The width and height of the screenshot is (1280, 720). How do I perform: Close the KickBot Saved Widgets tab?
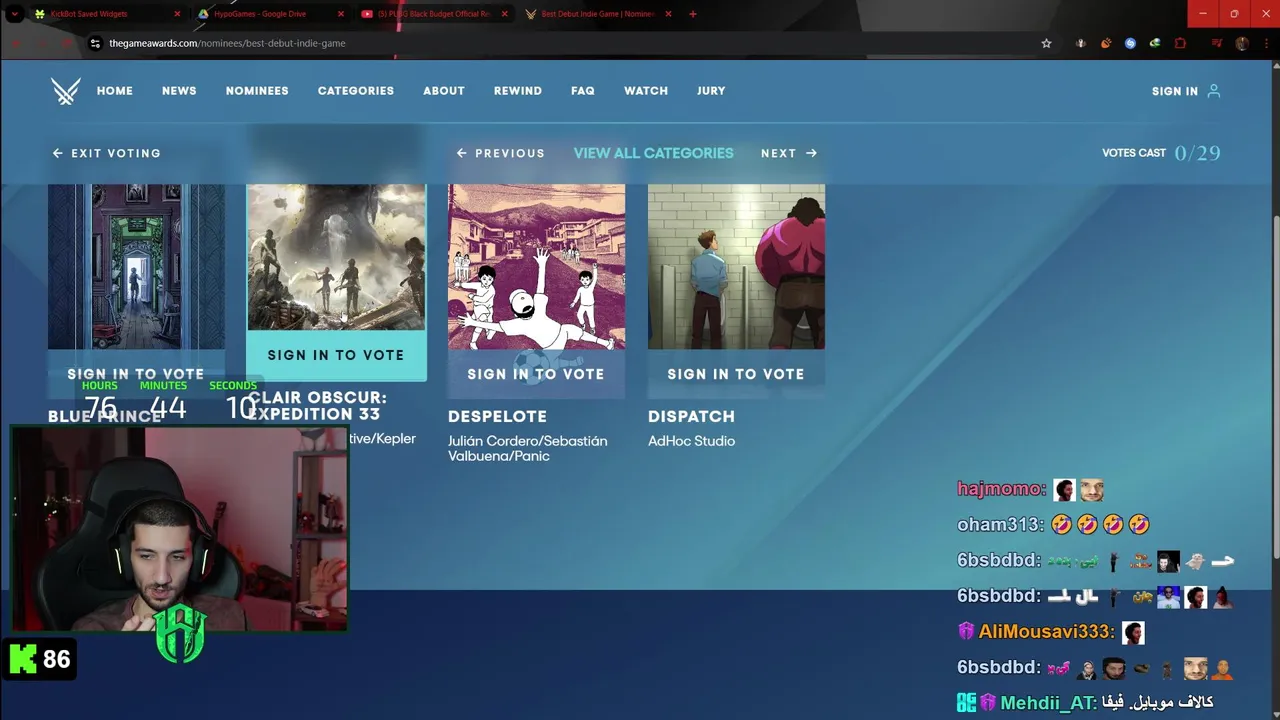pyautogui.click(x=177, y=14)
